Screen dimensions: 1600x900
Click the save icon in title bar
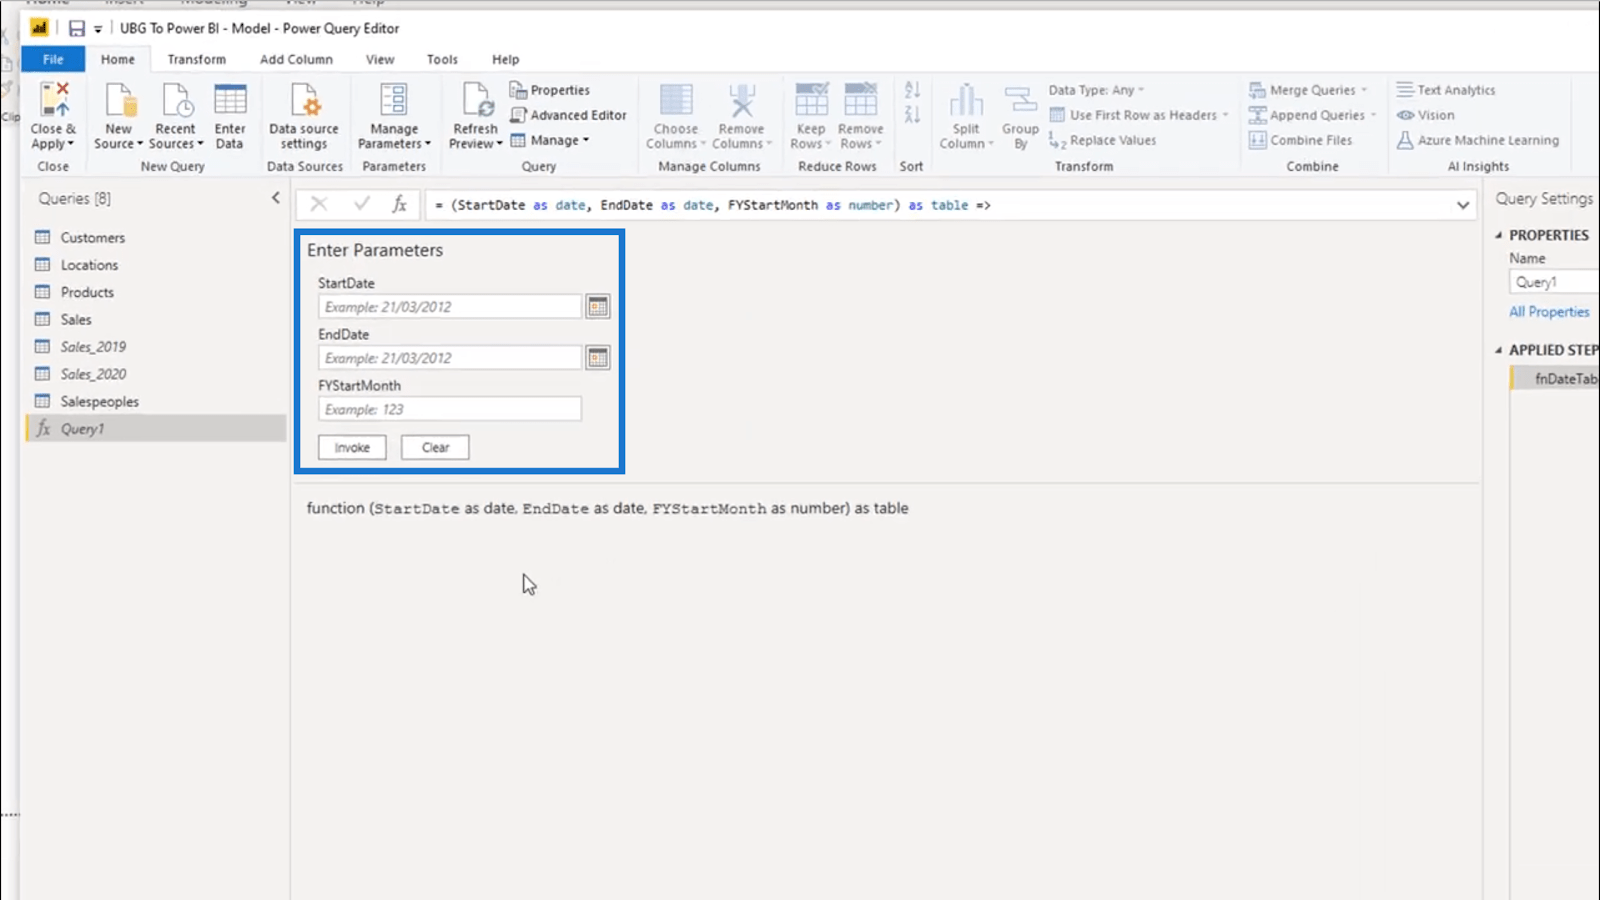76,28
